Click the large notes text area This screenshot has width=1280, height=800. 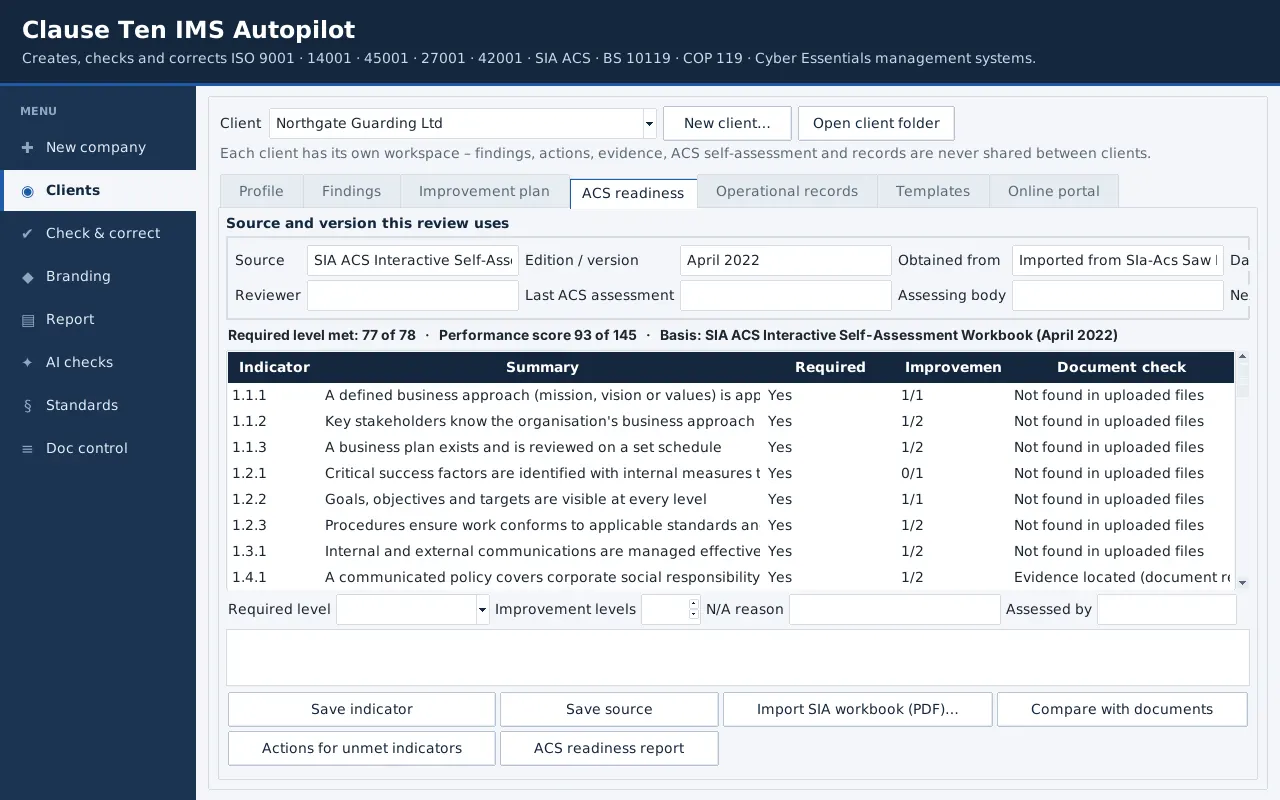point(738,657)
